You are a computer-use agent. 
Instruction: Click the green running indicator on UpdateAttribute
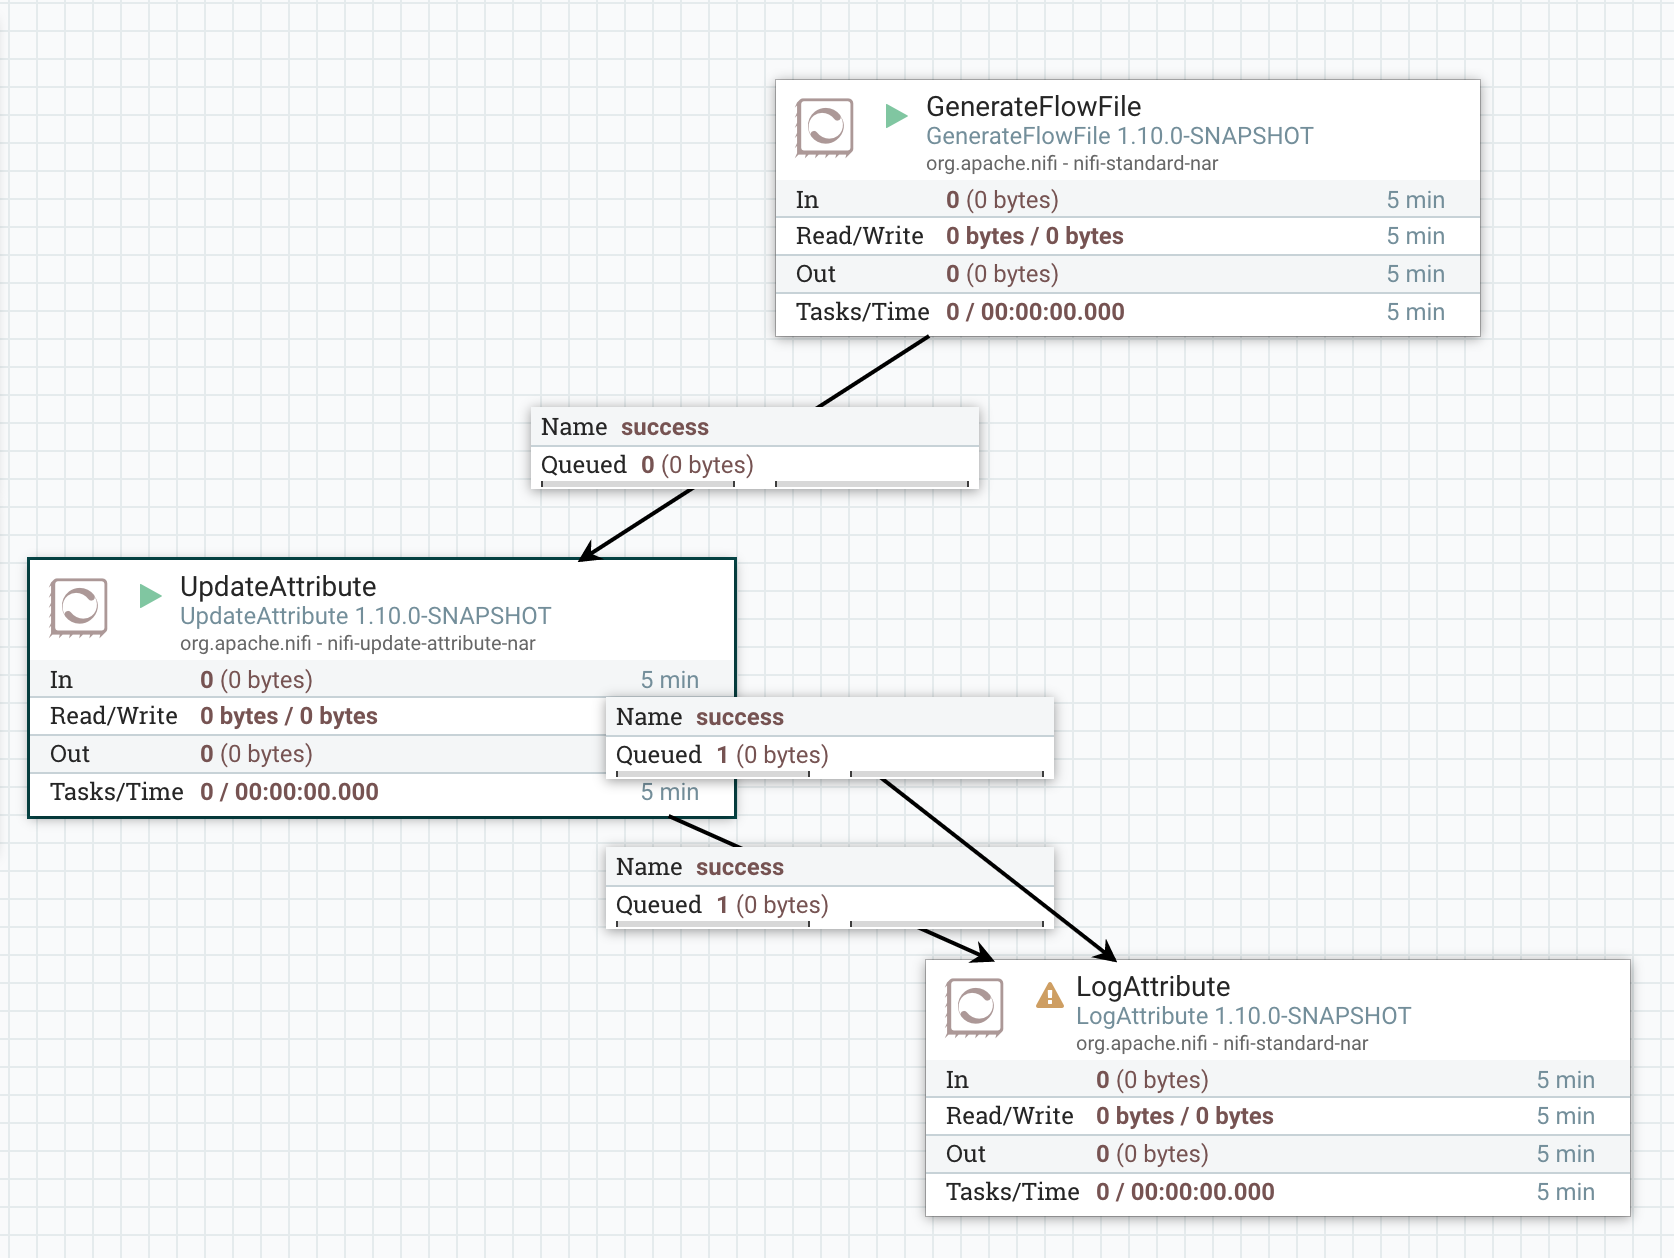coord(150,596)
